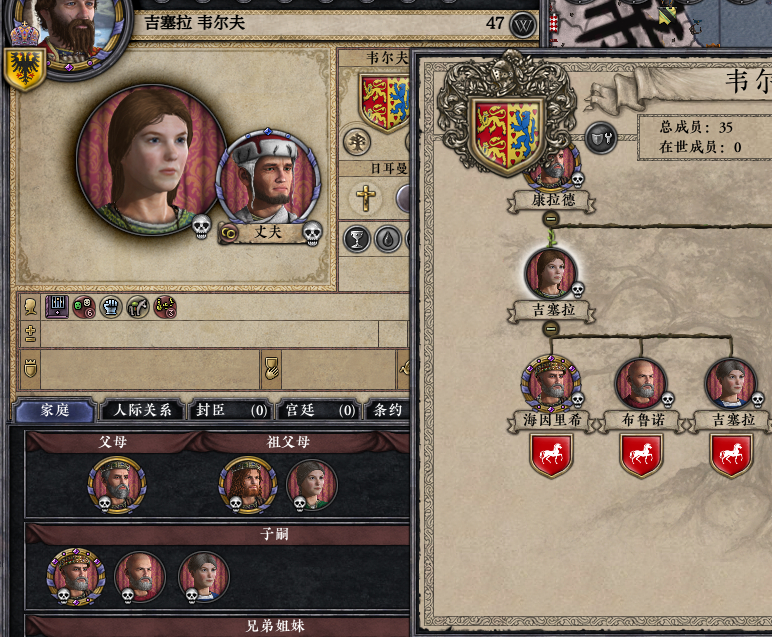Open the 宫廷 (0) tab

(320, 410)
